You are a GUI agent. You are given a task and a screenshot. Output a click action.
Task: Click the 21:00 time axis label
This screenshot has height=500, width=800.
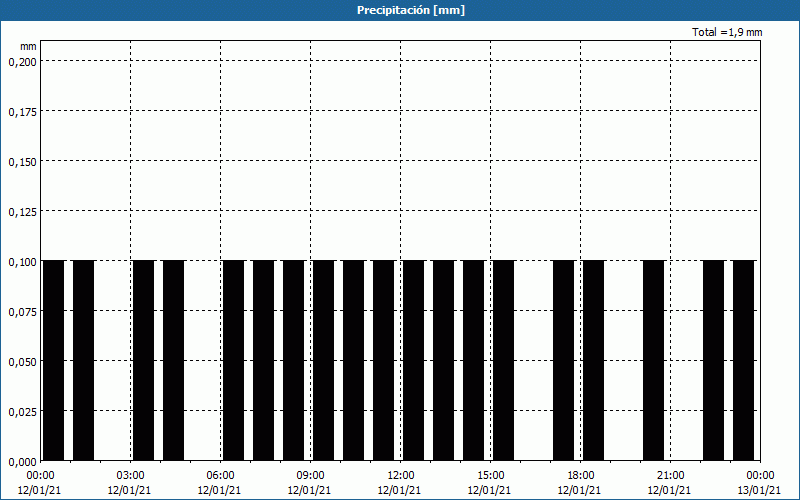tap(670, 476)
